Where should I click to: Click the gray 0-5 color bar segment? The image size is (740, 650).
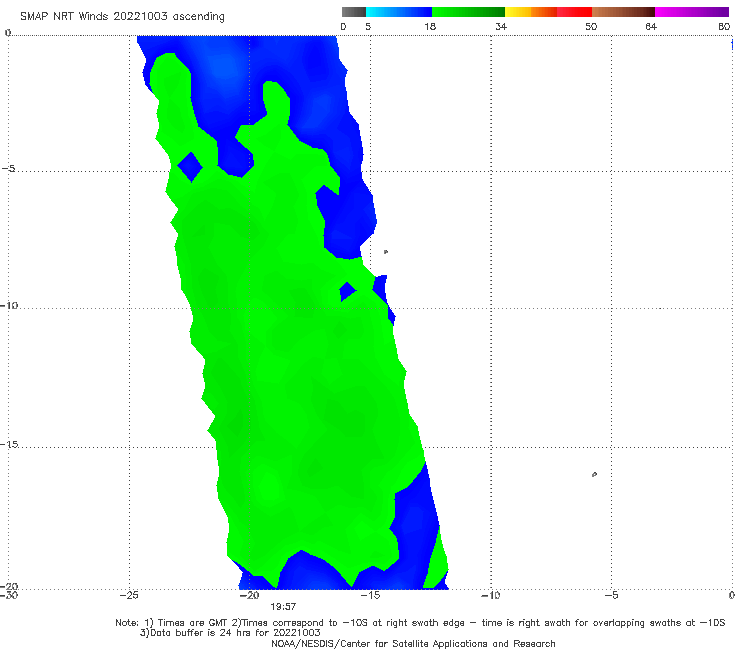(354, 12)
